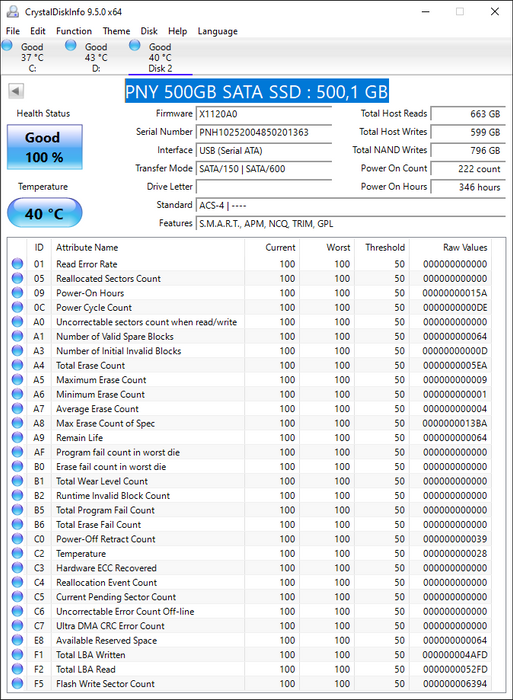513x700 pixels.
Task: Click the Features field
Action: coord(350,223)
